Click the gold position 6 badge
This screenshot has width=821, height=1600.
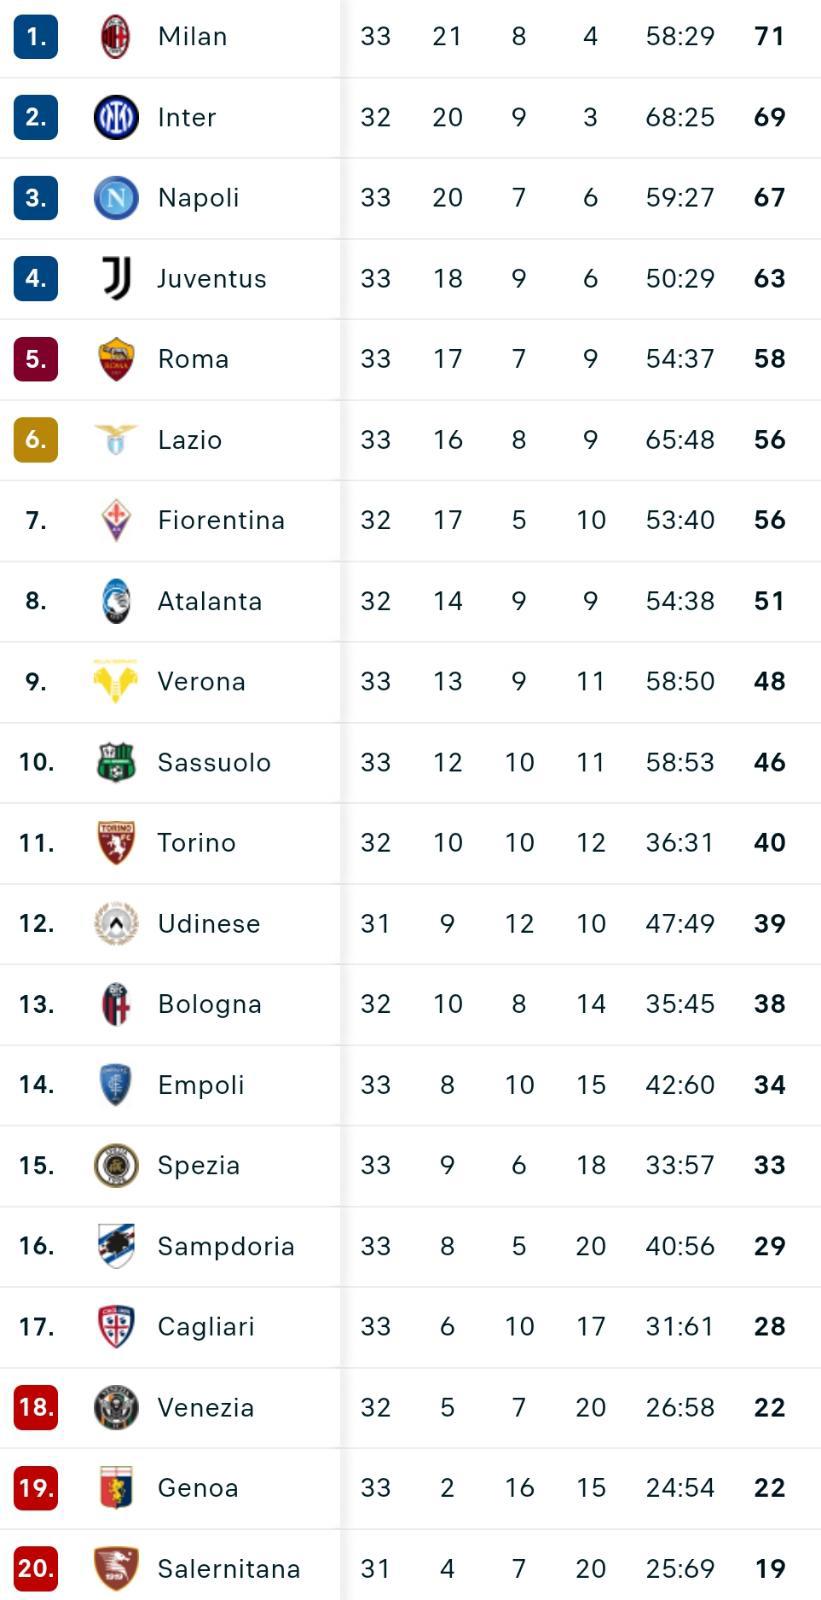click(x=36, y=439)
